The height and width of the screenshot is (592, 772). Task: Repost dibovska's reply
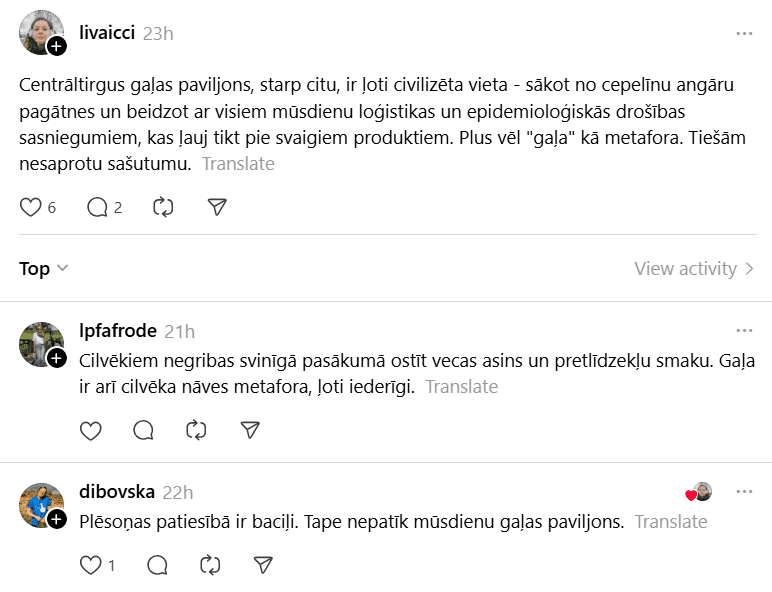tap(210, 565)
